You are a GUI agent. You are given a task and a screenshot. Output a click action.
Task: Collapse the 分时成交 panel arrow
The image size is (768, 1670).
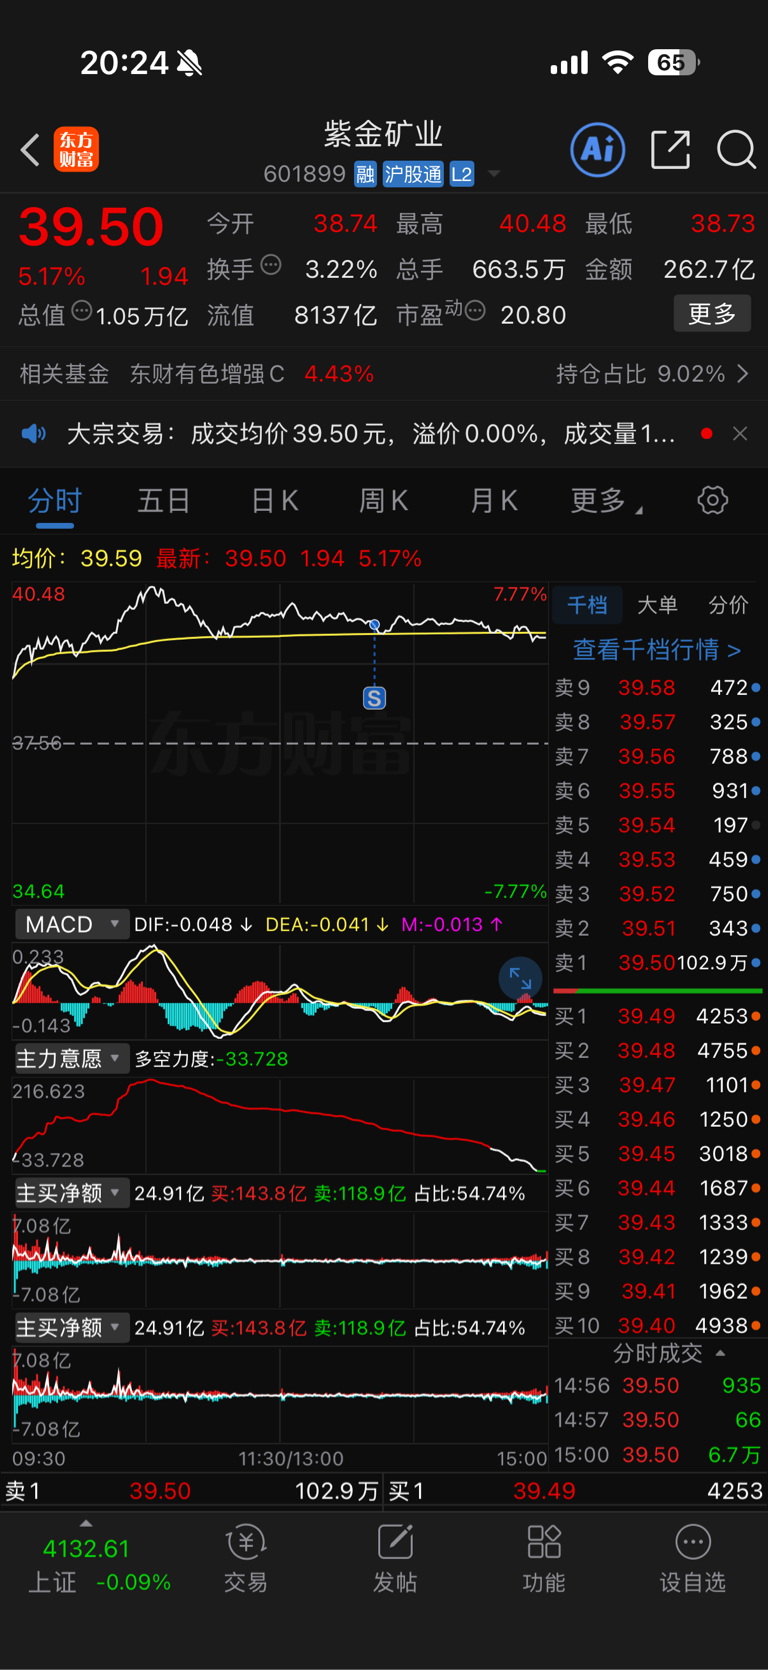click(x=721, y=1353)
